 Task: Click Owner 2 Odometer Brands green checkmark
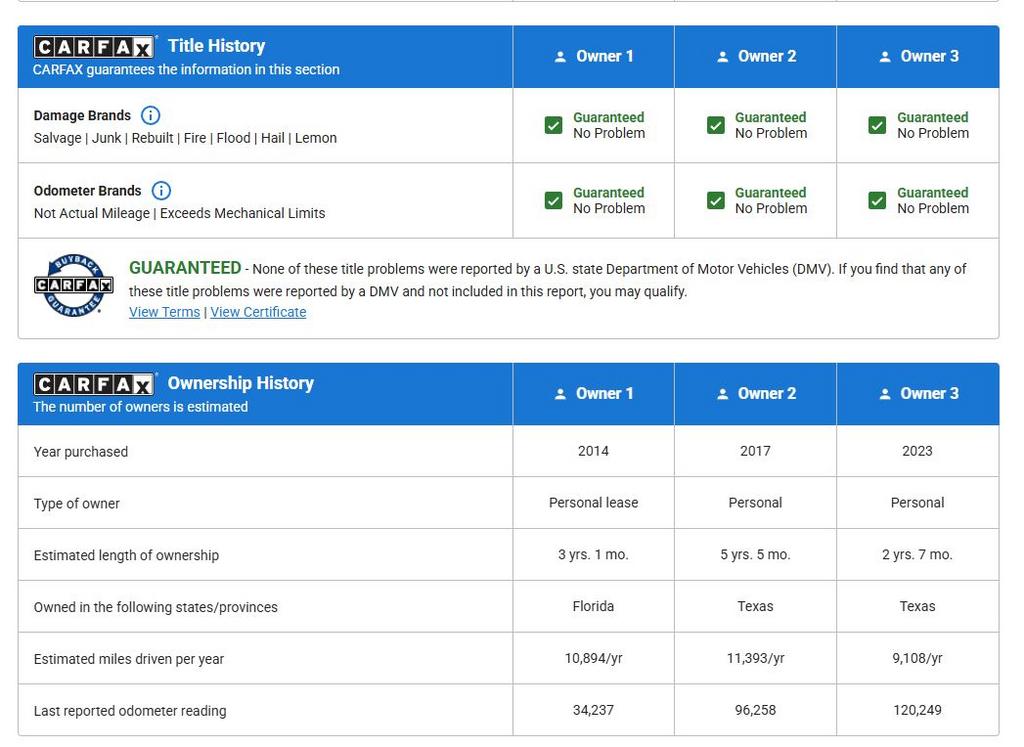715,200
